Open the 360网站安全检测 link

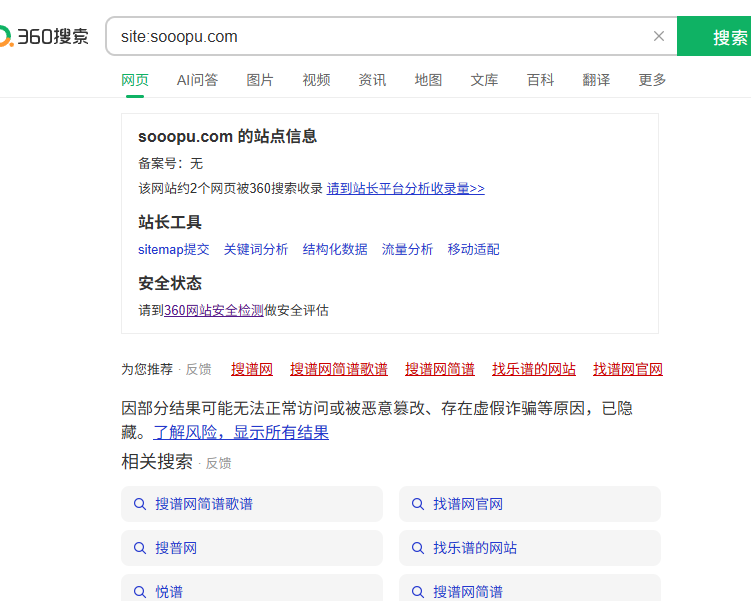click(x=214, y=311)
